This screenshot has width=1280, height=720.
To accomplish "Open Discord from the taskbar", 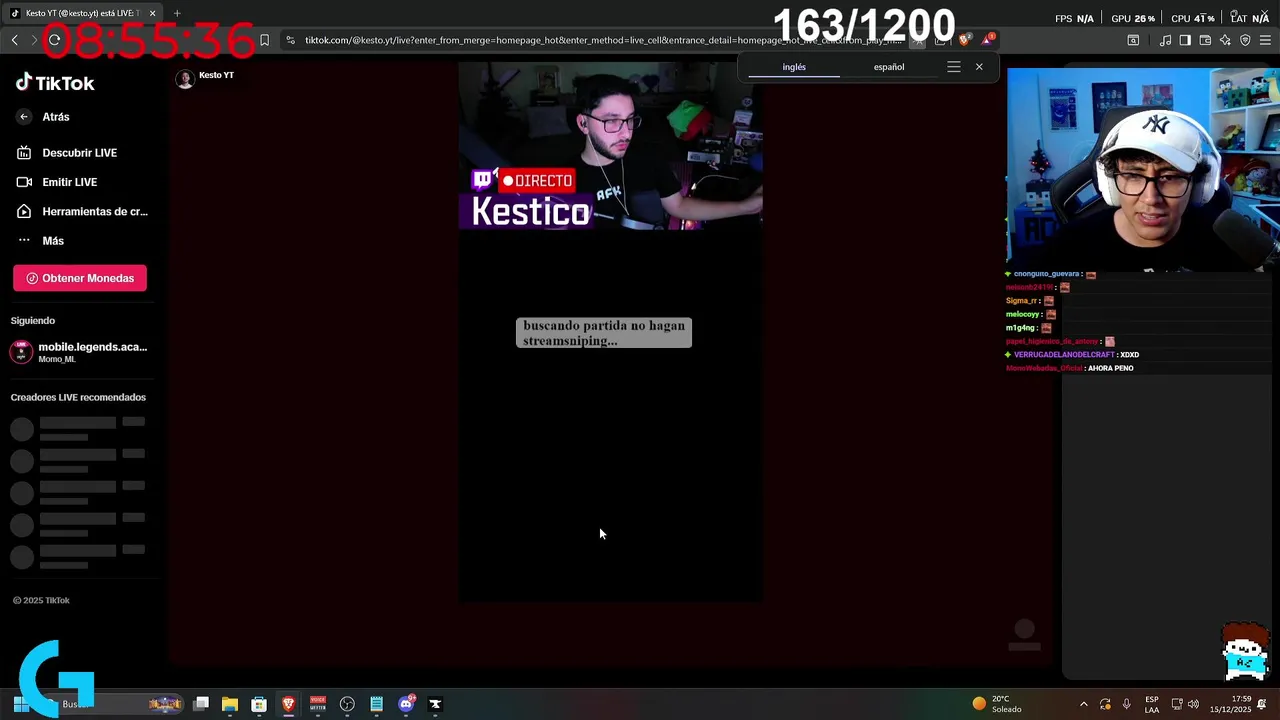I will [x=406, y=704].
